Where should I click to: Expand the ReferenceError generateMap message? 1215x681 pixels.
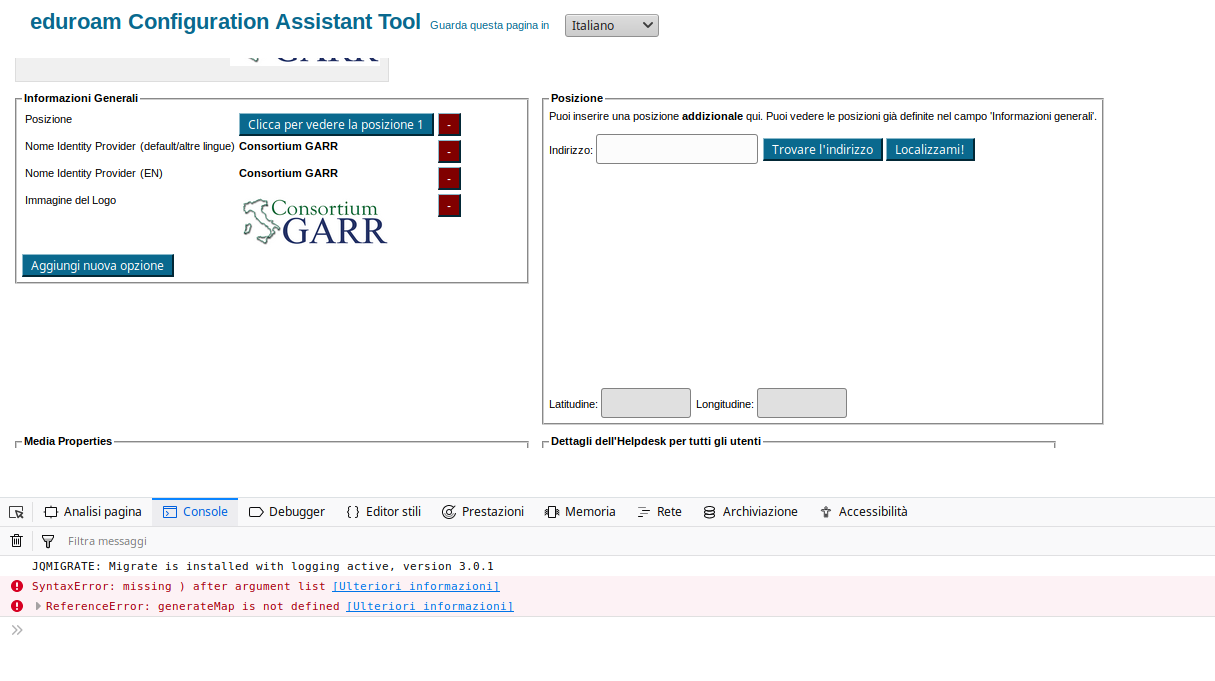pyautogui.click(x=39, y=606)
